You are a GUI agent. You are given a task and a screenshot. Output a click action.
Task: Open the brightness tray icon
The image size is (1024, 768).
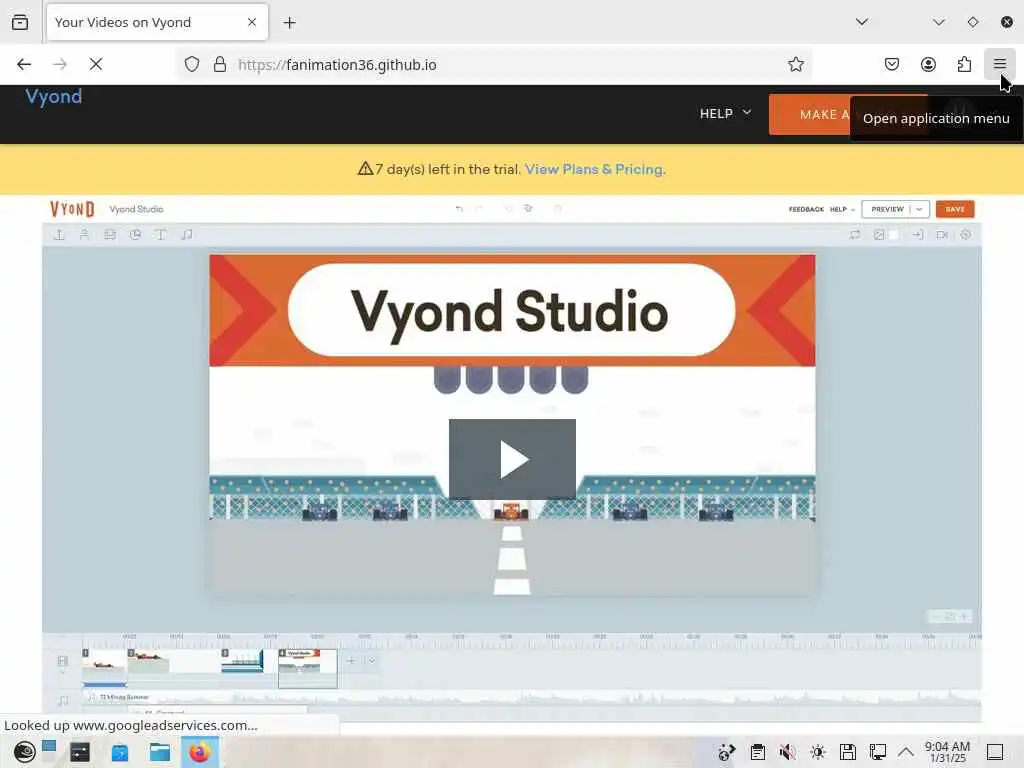click(818, 752)
